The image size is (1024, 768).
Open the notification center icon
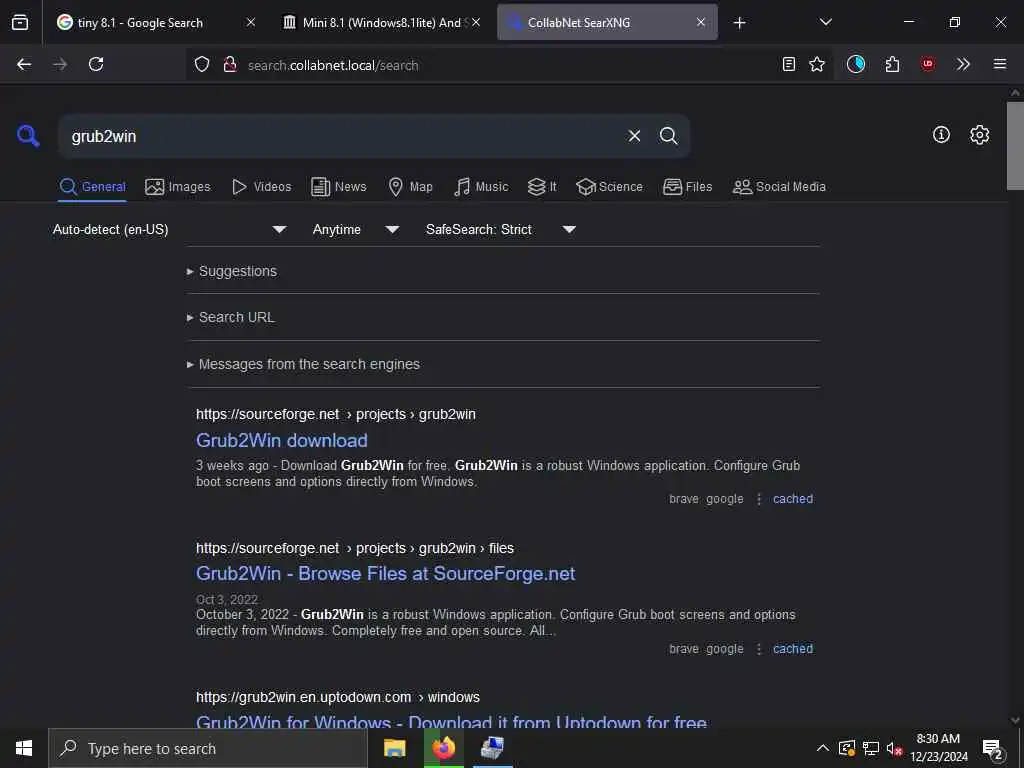click(993, 749)
